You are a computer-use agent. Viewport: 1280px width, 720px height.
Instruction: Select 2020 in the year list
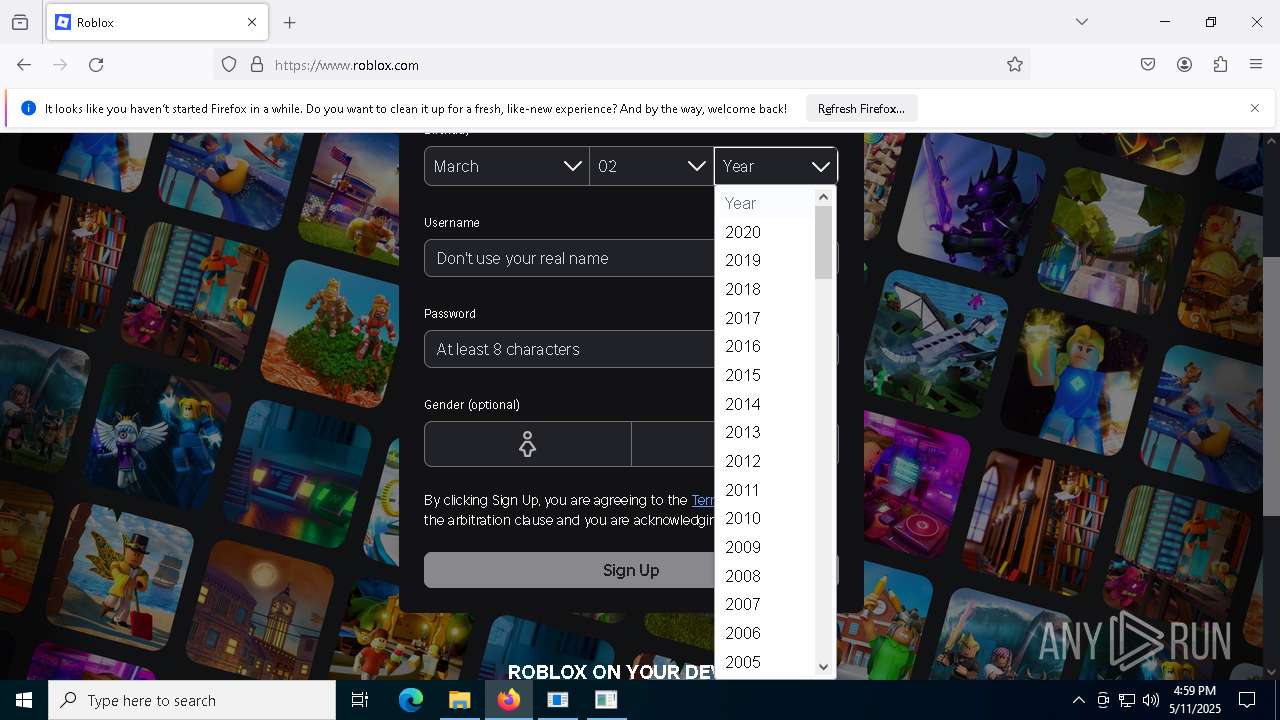[x=765, y=232]
